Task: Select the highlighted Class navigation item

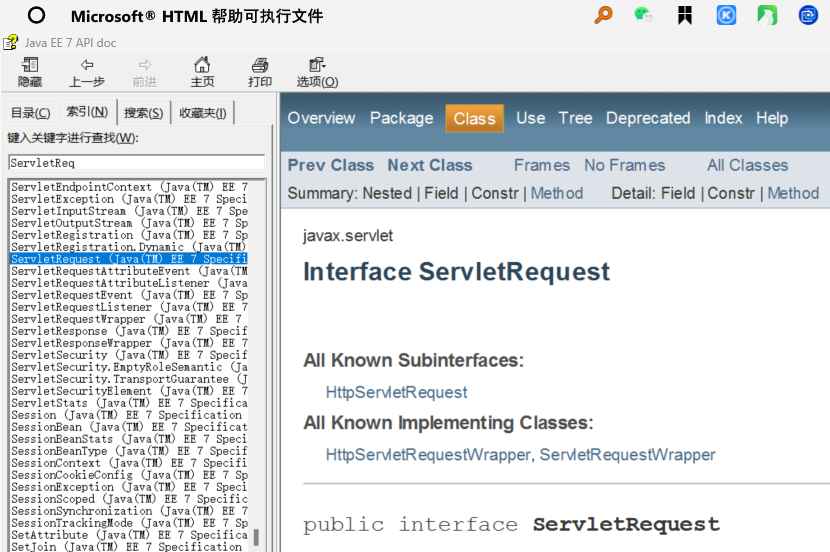Action: (474, 119)
